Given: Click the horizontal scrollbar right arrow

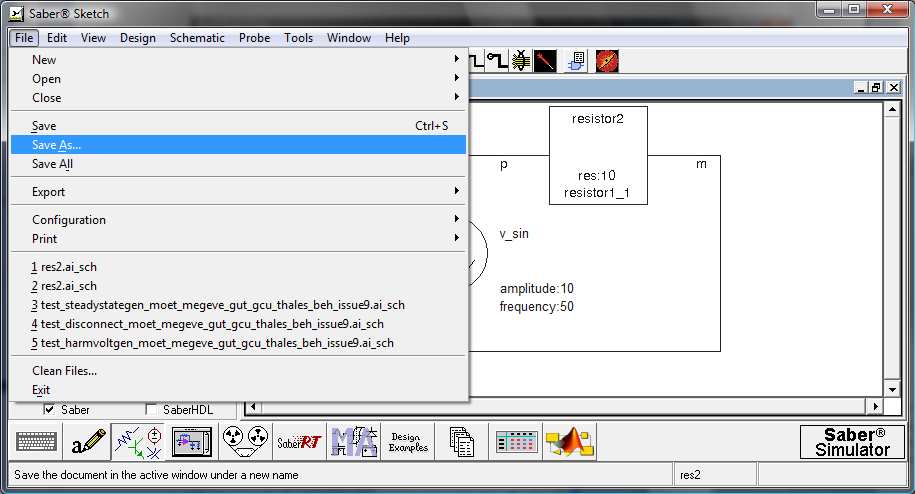Looking at the screenshot, I should [x=875, y=406].
